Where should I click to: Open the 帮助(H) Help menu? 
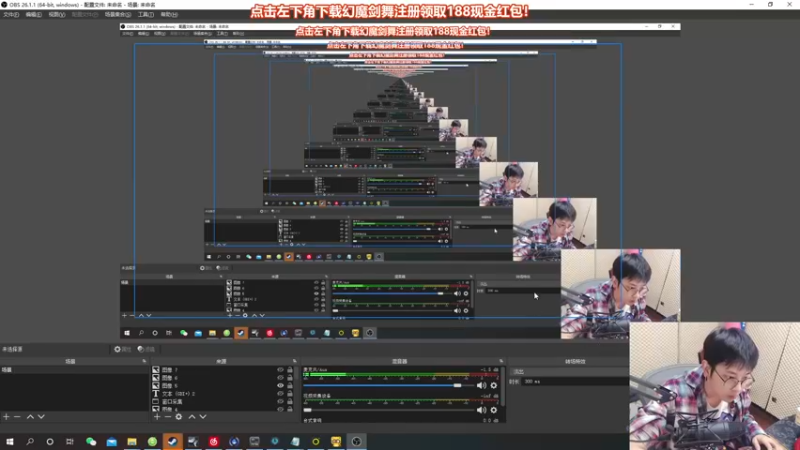(x=169, y=14)
